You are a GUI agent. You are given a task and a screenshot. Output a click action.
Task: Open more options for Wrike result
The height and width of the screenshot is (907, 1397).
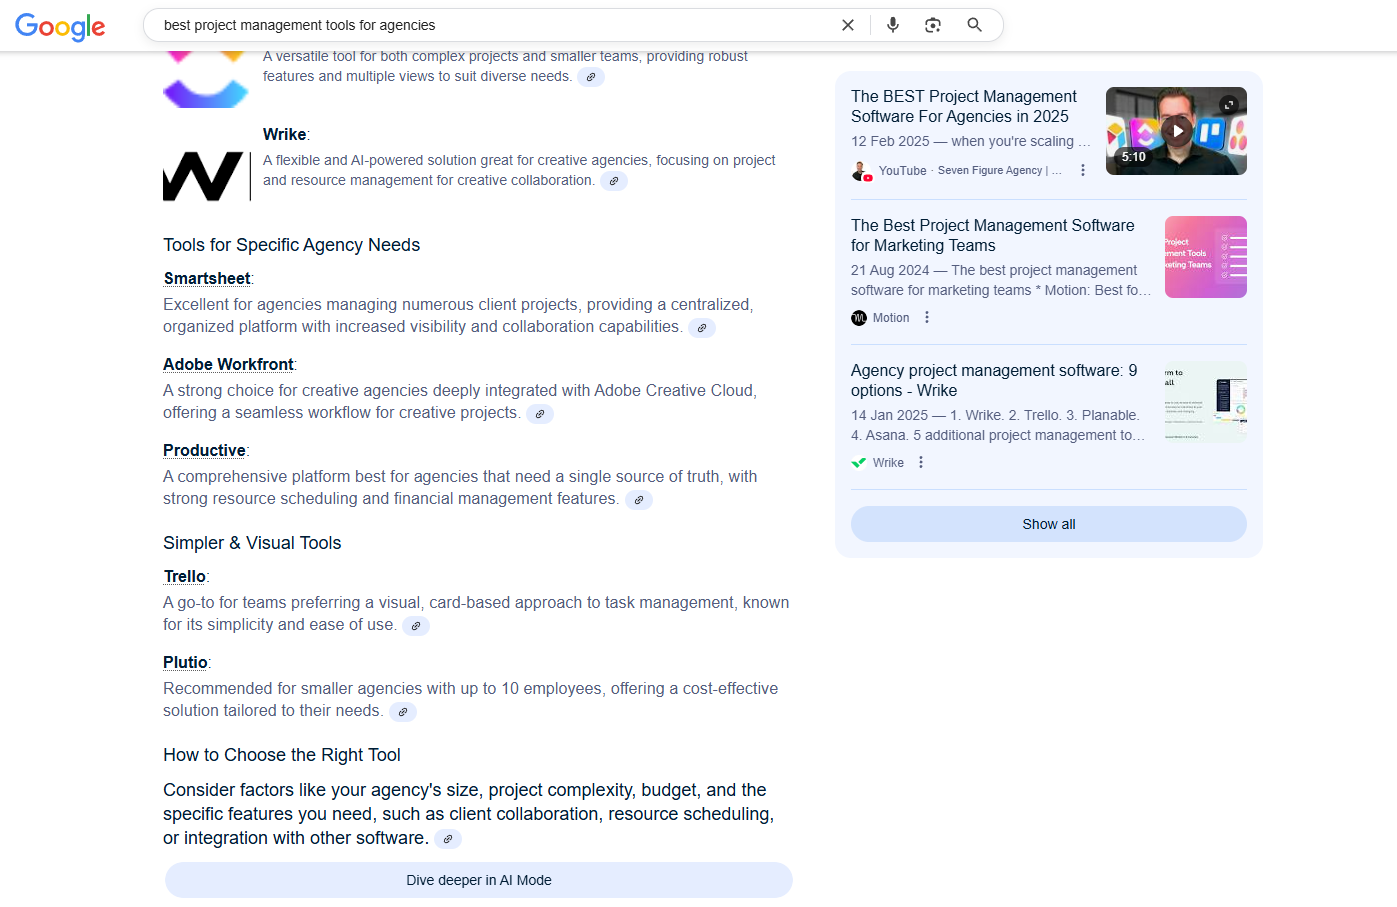pyautogui.click(x=921, y=463)
